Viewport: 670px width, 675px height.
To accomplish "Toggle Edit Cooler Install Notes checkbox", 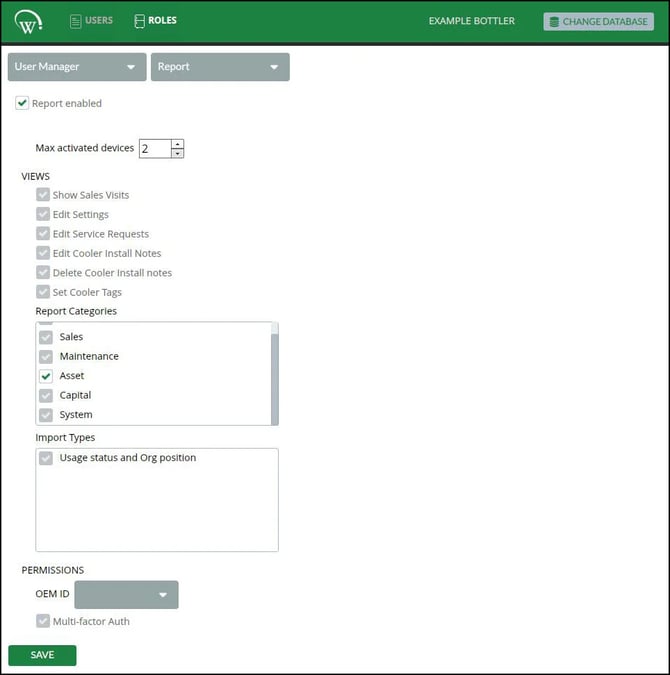I will pos(43,253).
